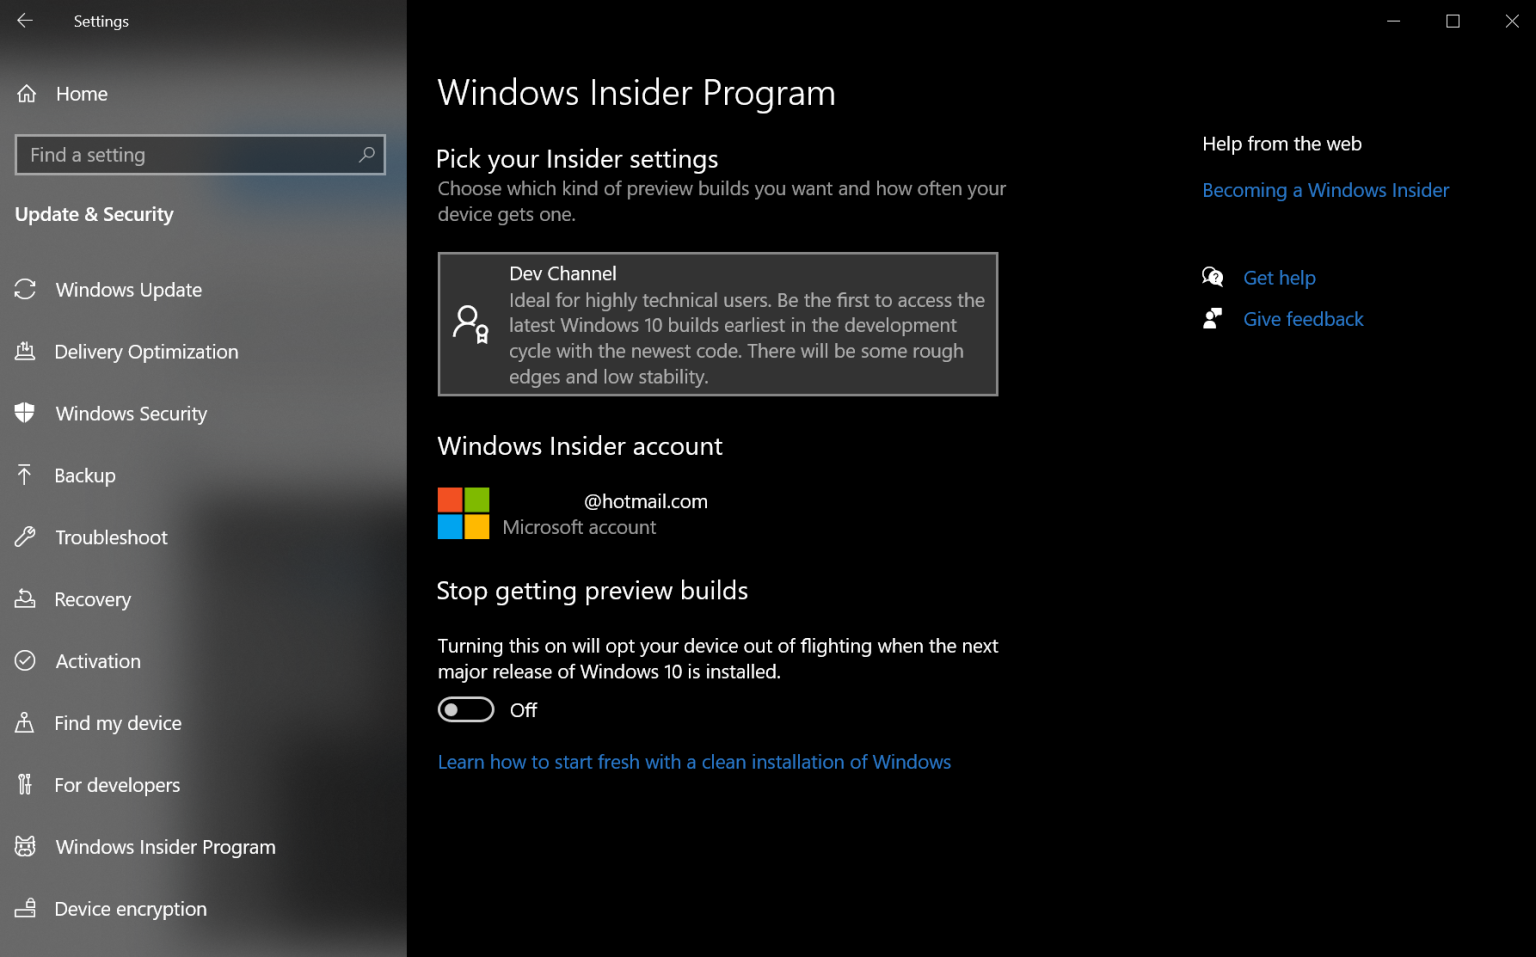Click the Recovery icon

coord(26,599)
